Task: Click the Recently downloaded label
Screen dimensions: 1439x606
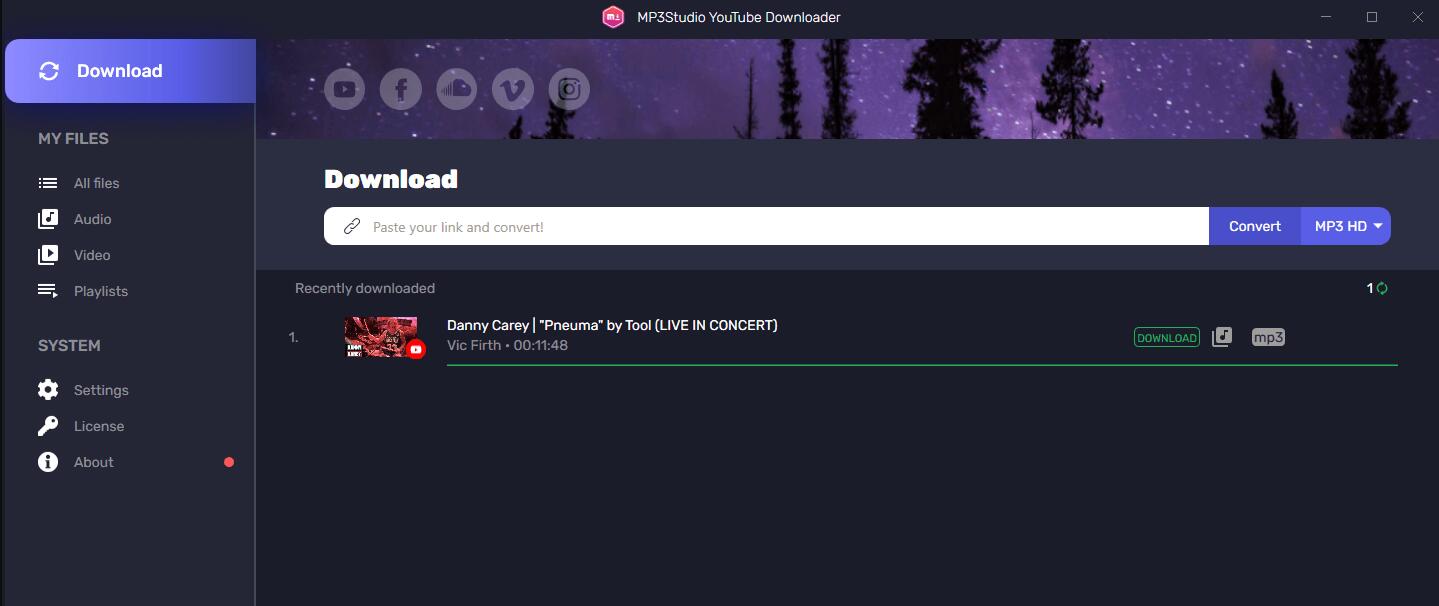Action: [x=365, y=288]
